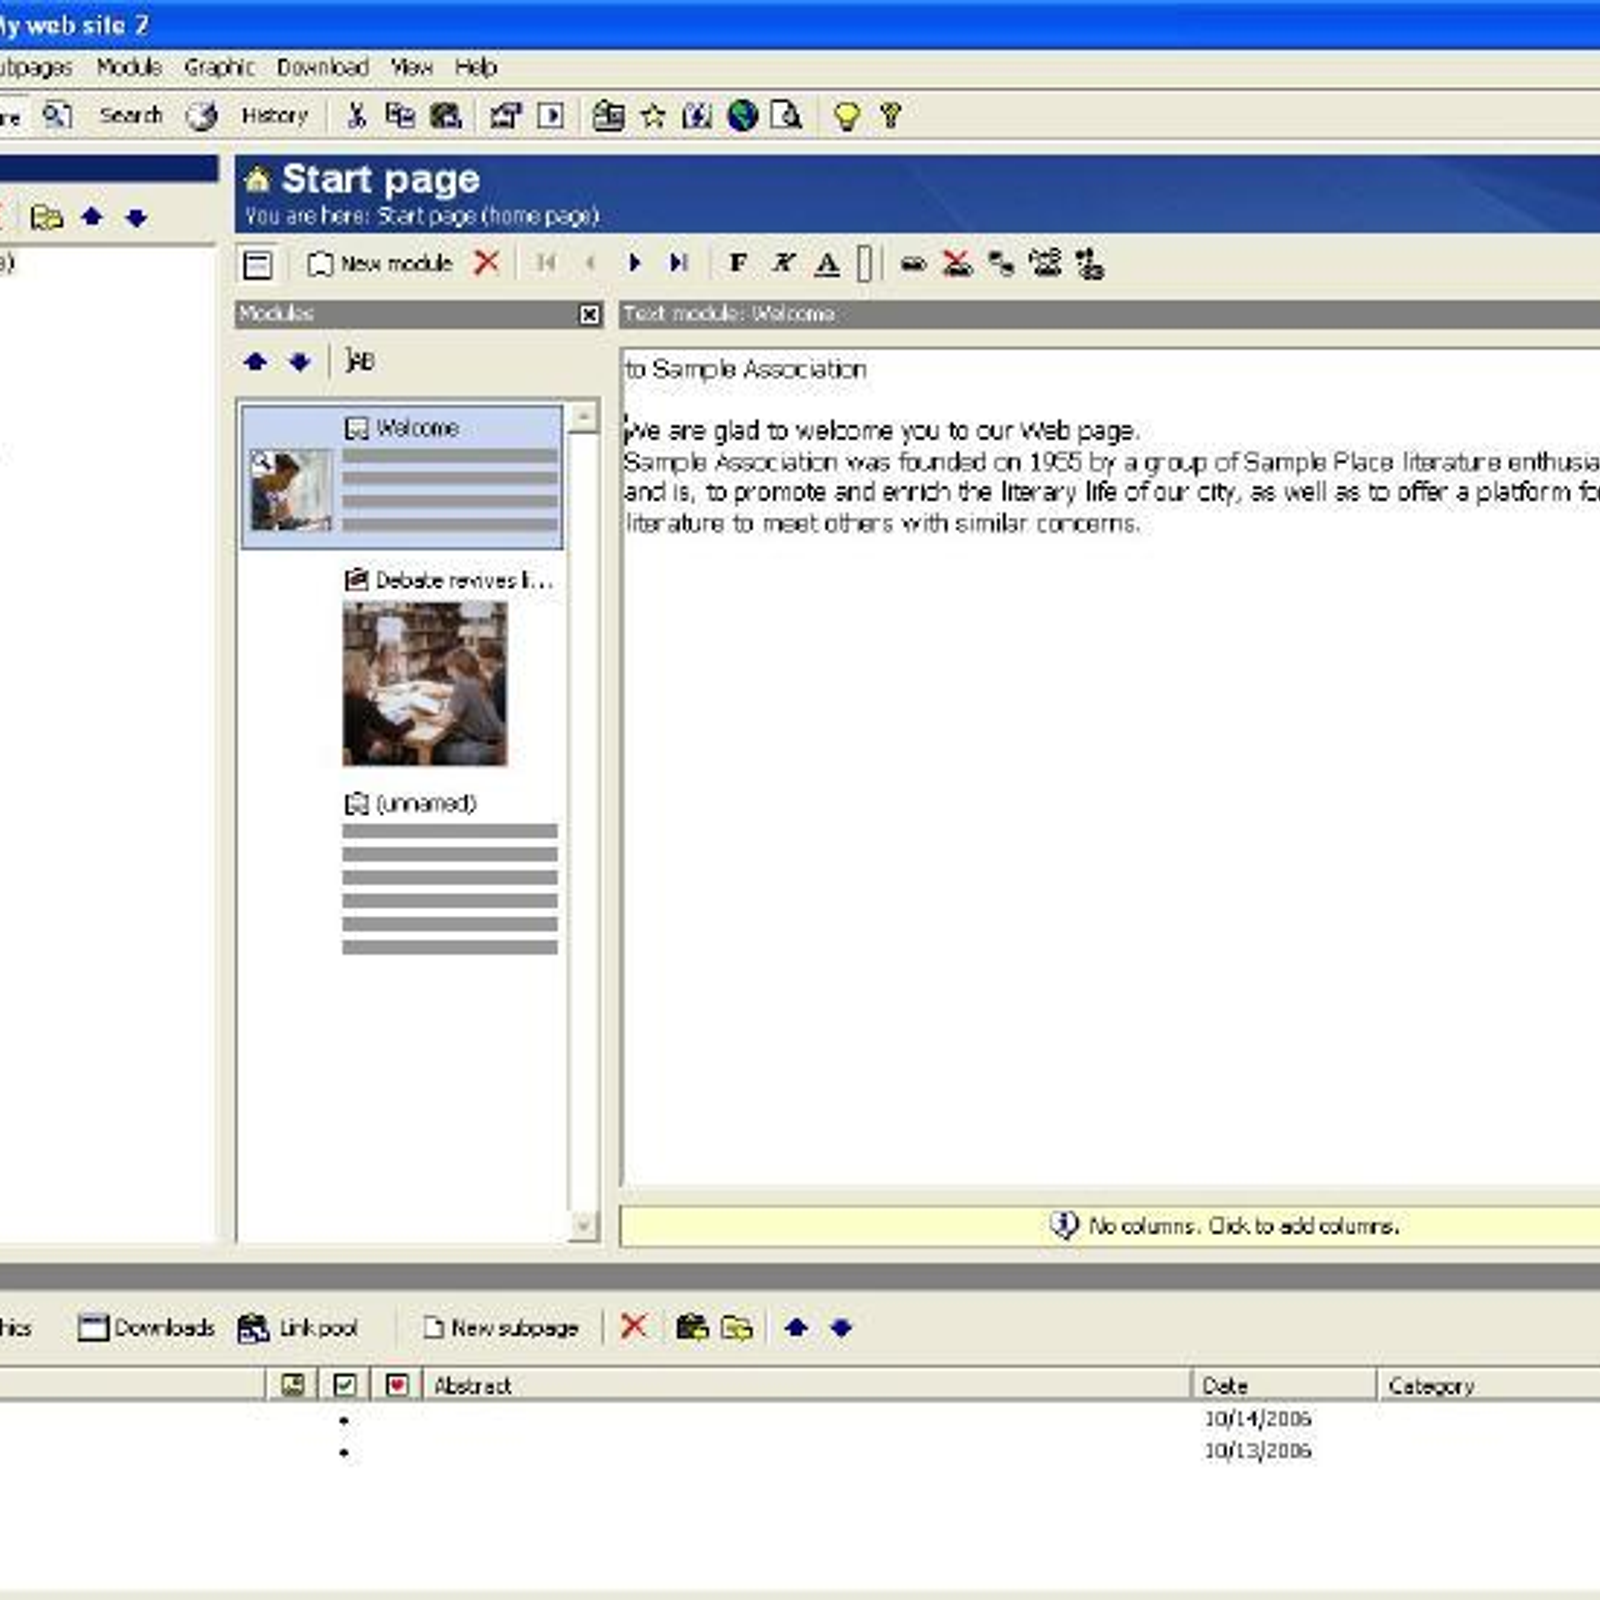The image size is (1600, 1600).
Task: Click the lightning page icon before the globe
Action: [697, 116]
